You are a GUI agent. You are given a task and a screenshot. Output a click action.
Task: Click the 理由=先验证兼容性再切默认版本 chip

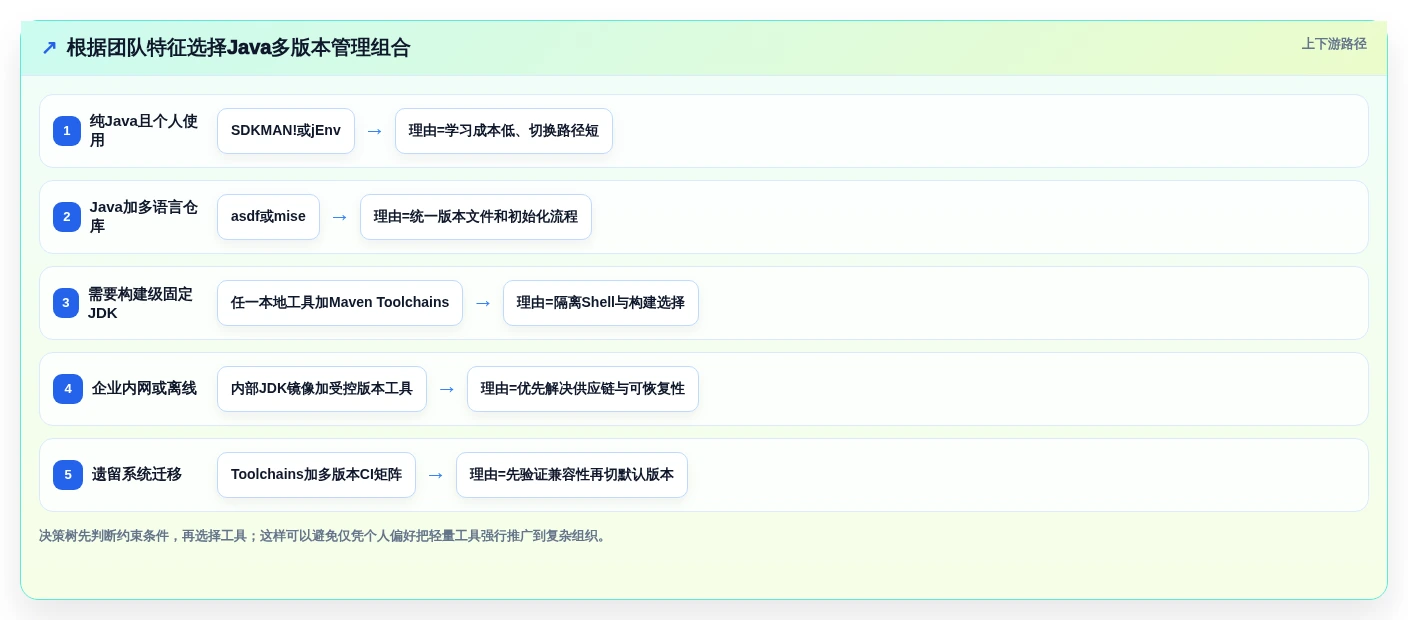pyautogui.click(x=572, y=475)
